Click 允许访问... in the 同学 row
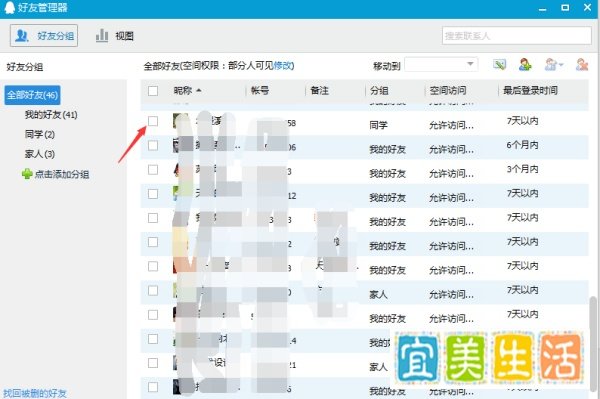Screen dimensions: 600x399 (x=451, y=125)
